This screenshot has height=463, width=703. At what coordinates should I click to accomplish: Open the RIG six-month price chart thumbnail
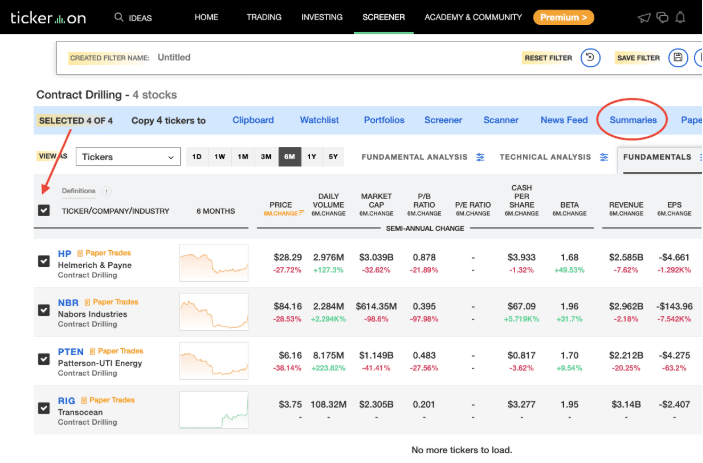pos(214,410)
